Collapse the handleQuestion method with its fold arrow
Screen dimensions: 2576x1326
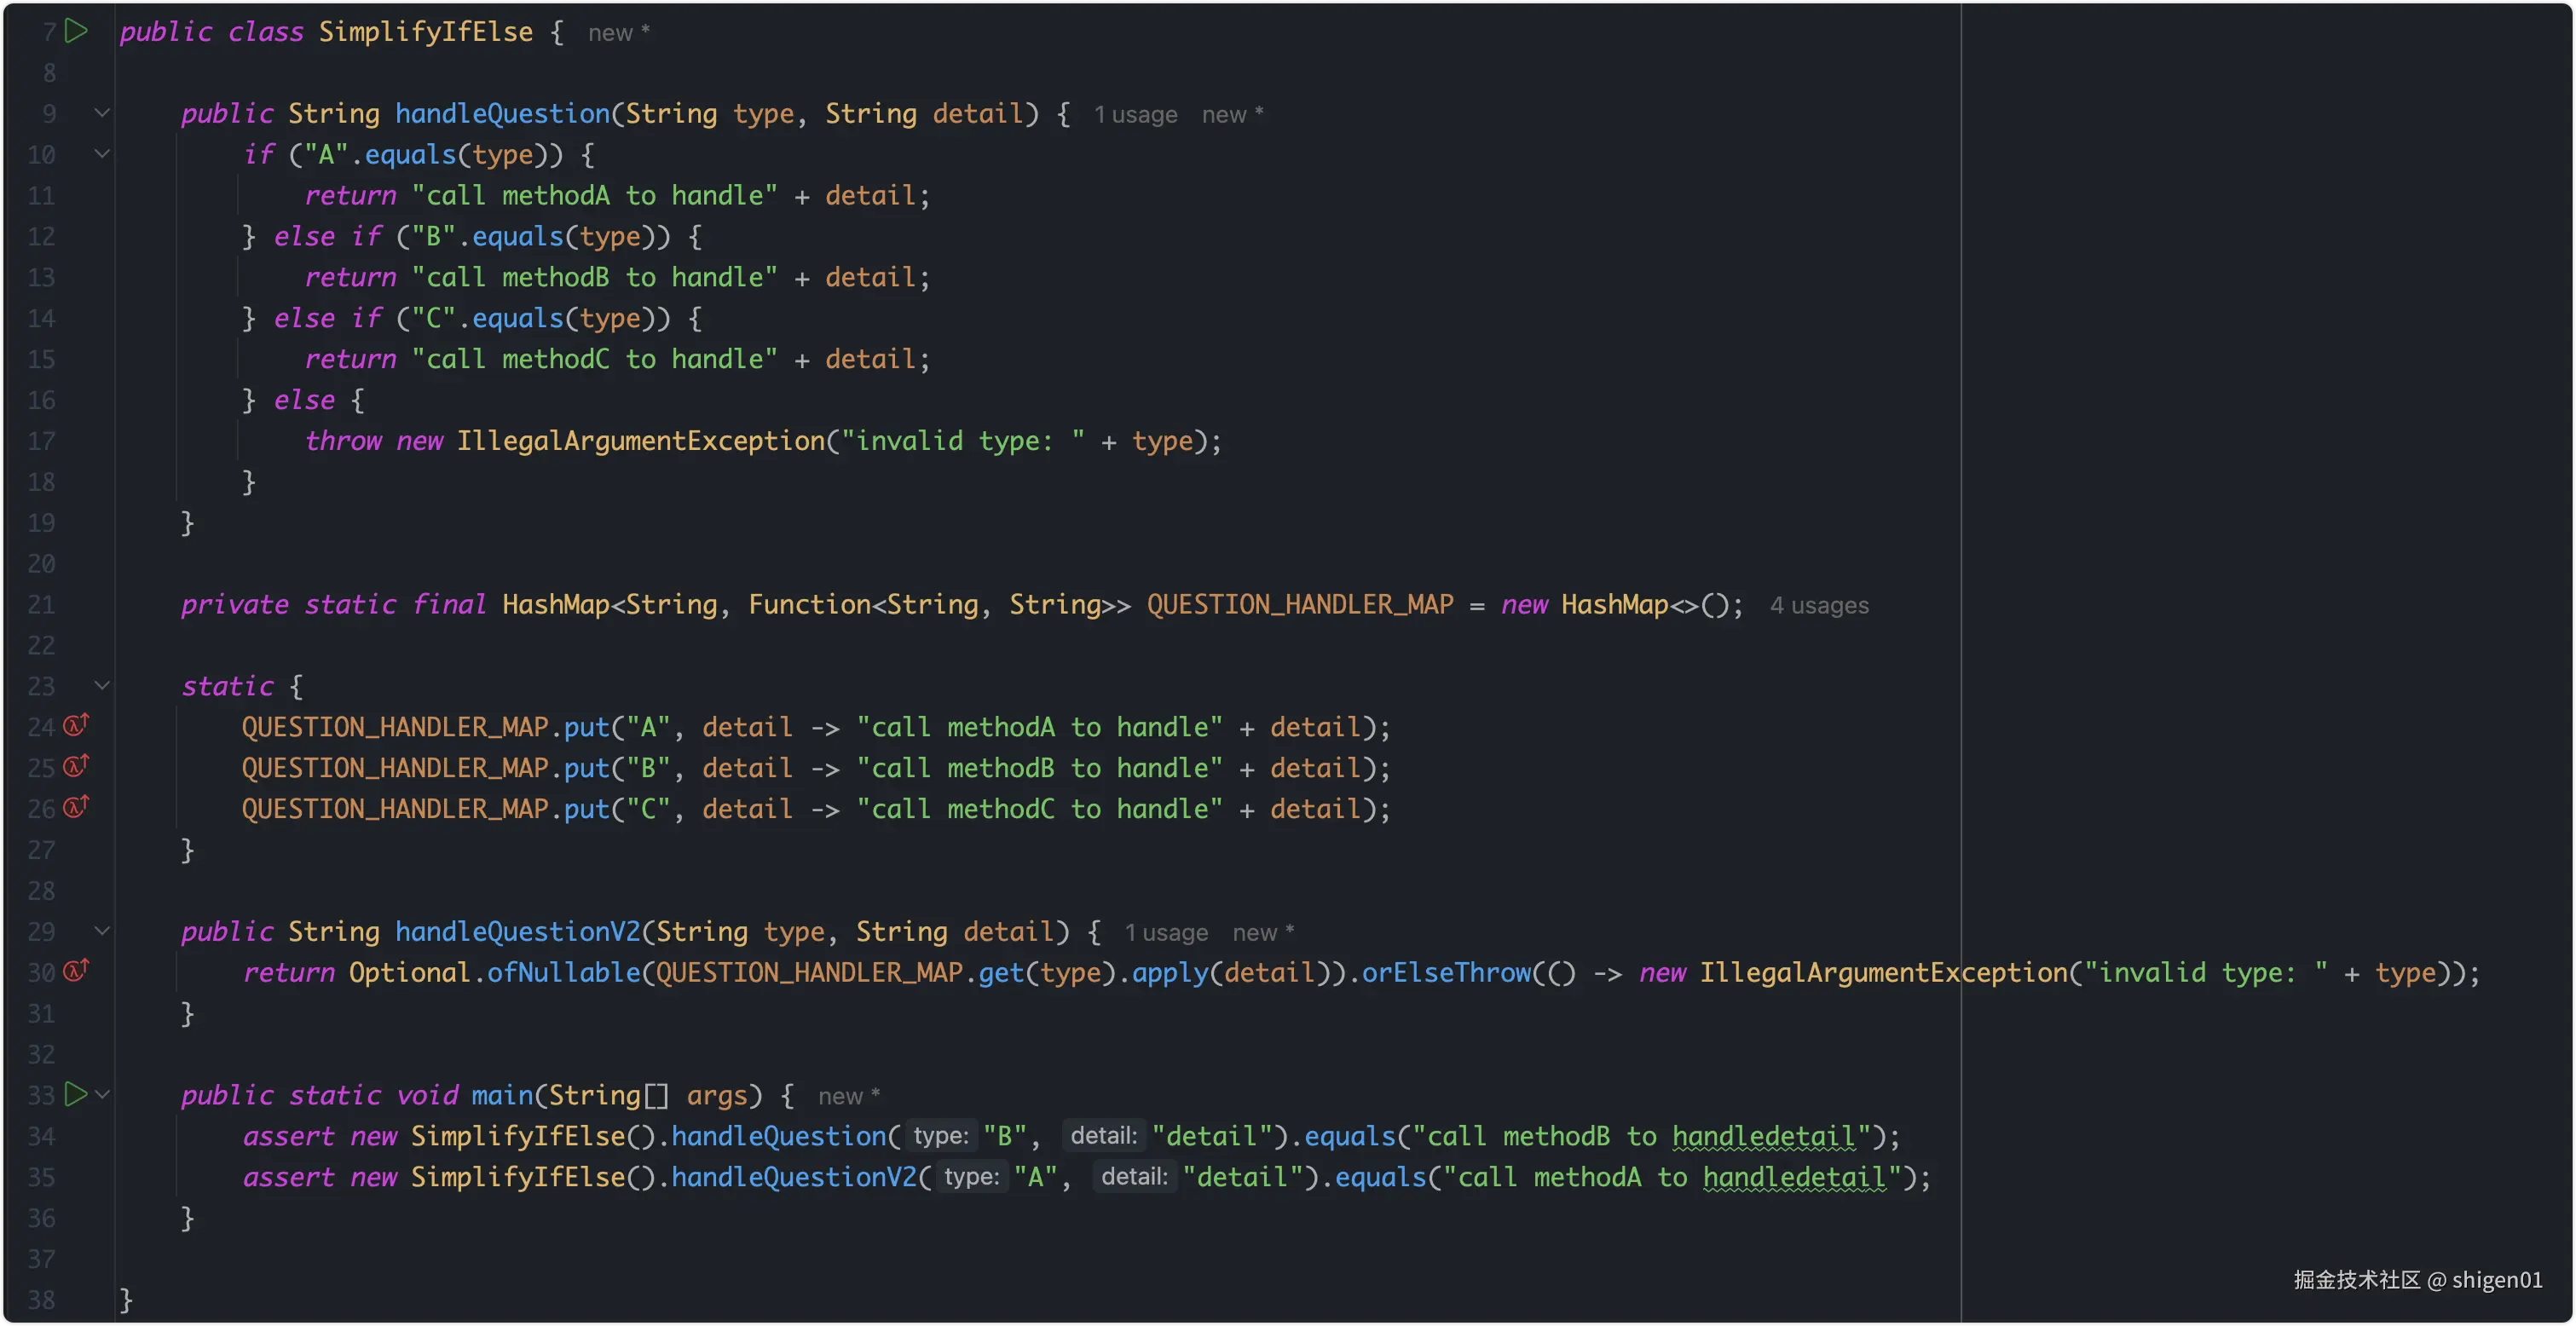[x=102, y=113]
